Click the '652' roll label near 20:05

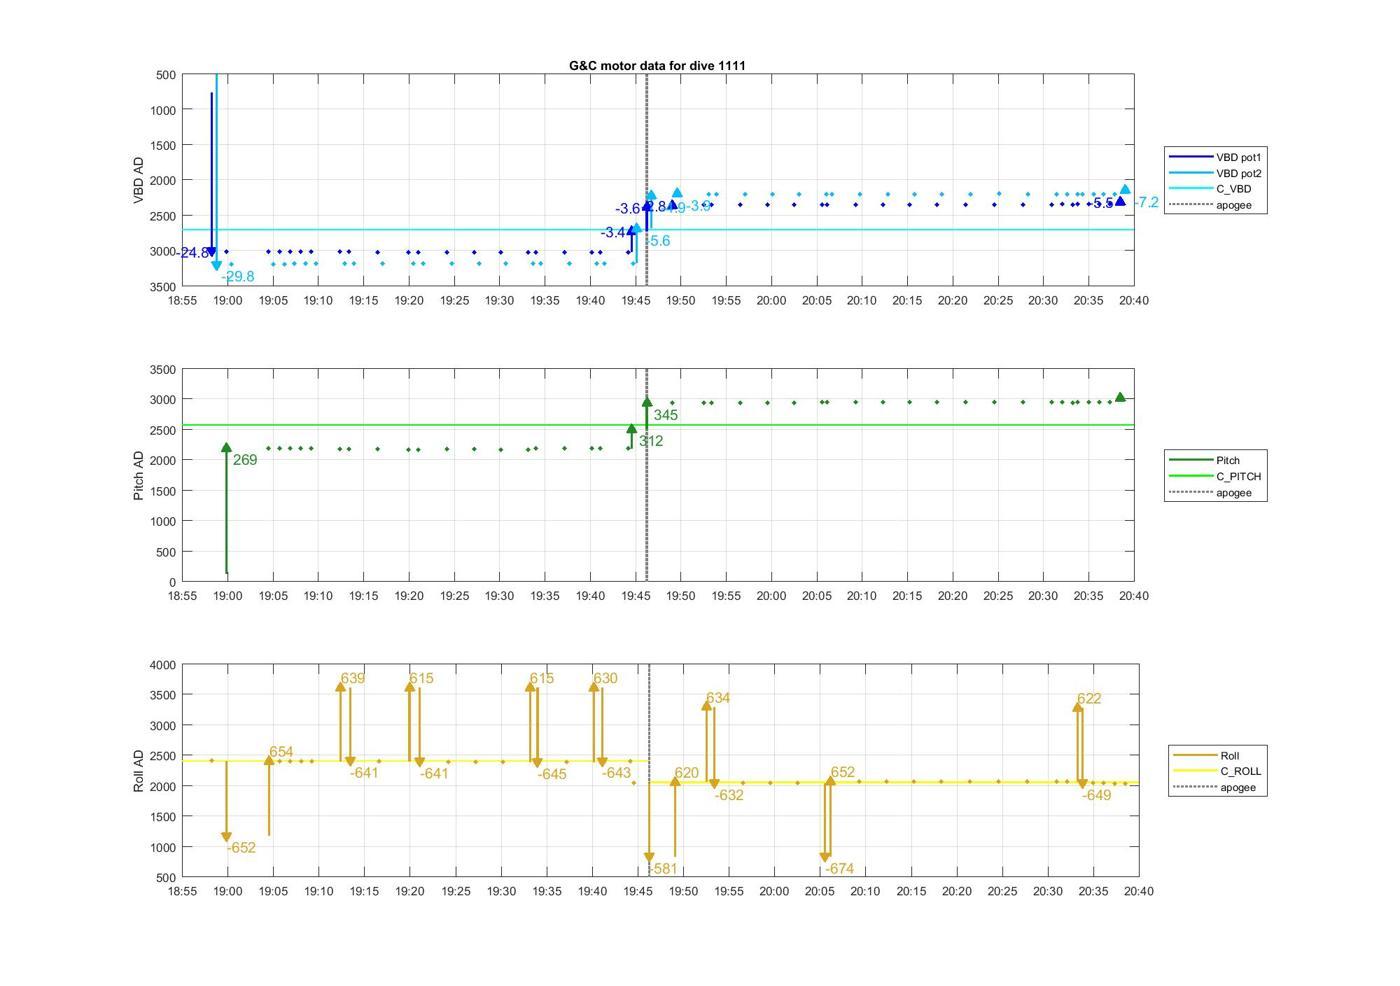[843, 772]
